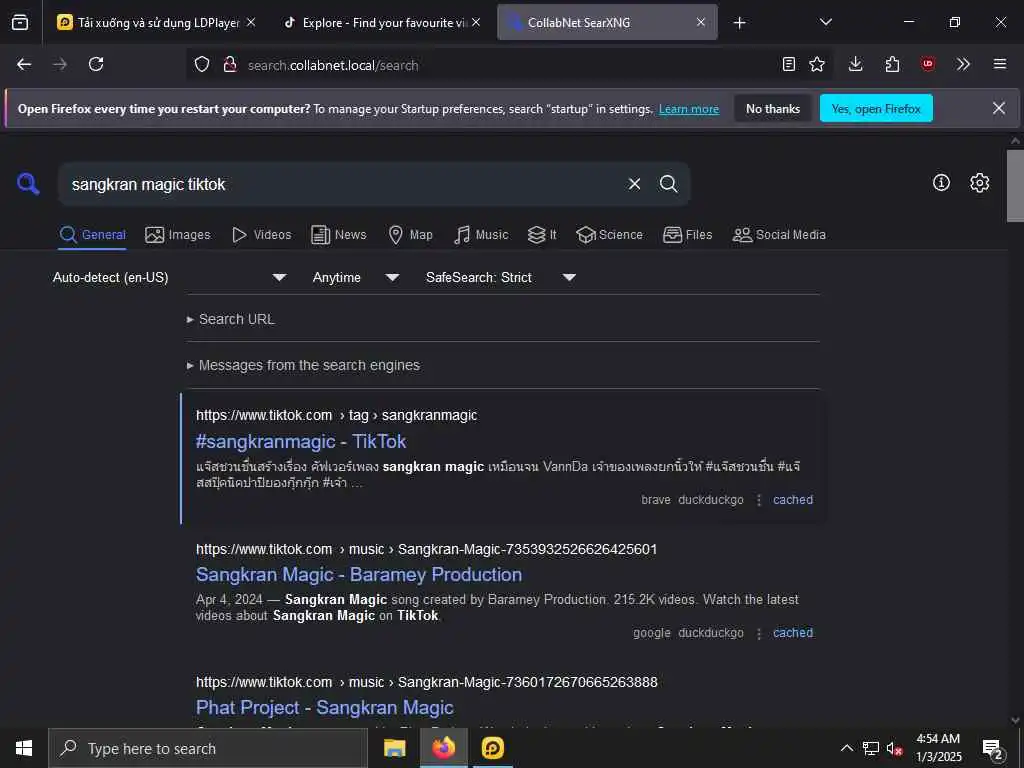Open new tab with plus button
Image resolution: width=1024 pixels, height=768 pixels.
point(739,23)
